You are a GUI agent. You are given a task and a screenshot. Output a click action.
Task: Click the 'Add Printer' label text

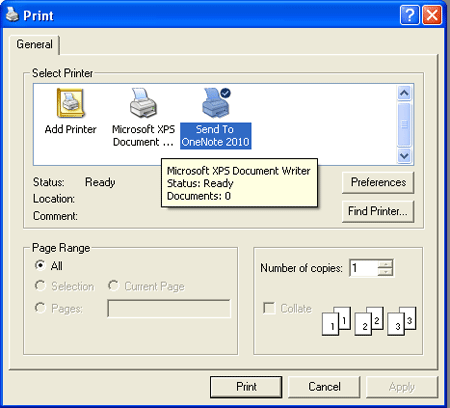[x=70, y=129]
